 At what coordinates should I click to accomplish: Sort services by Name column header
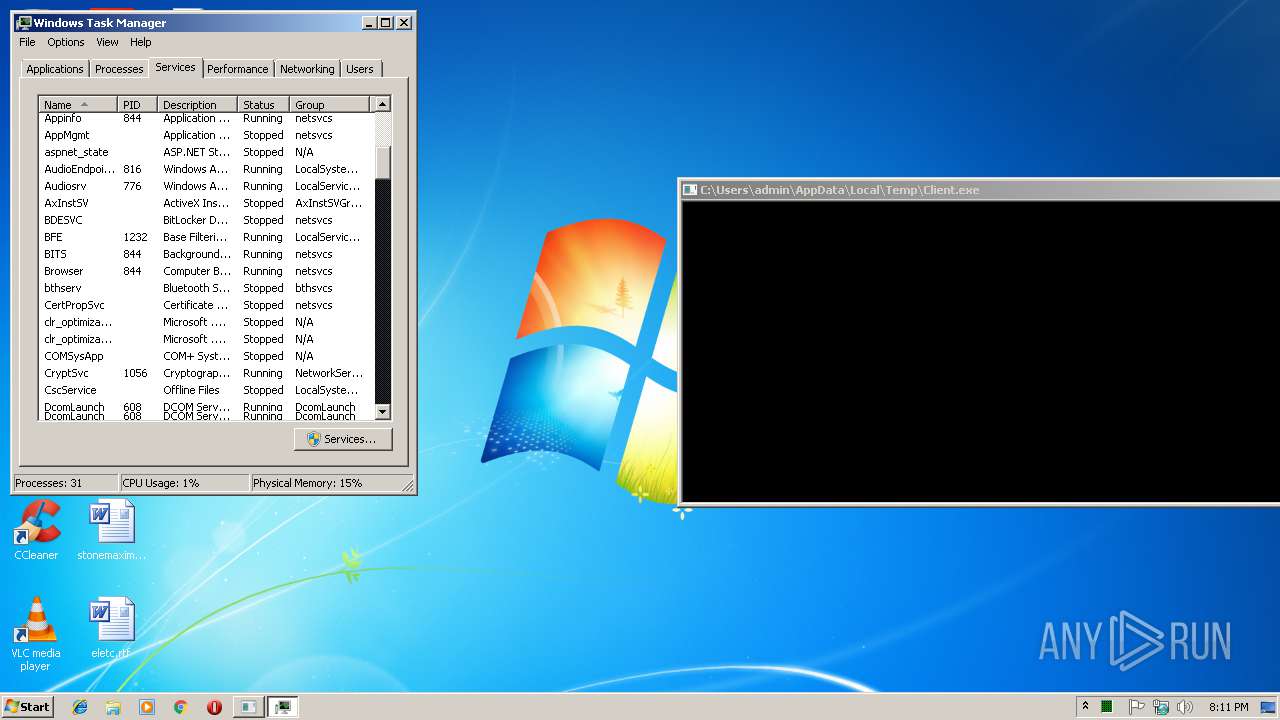pos(78,104)
